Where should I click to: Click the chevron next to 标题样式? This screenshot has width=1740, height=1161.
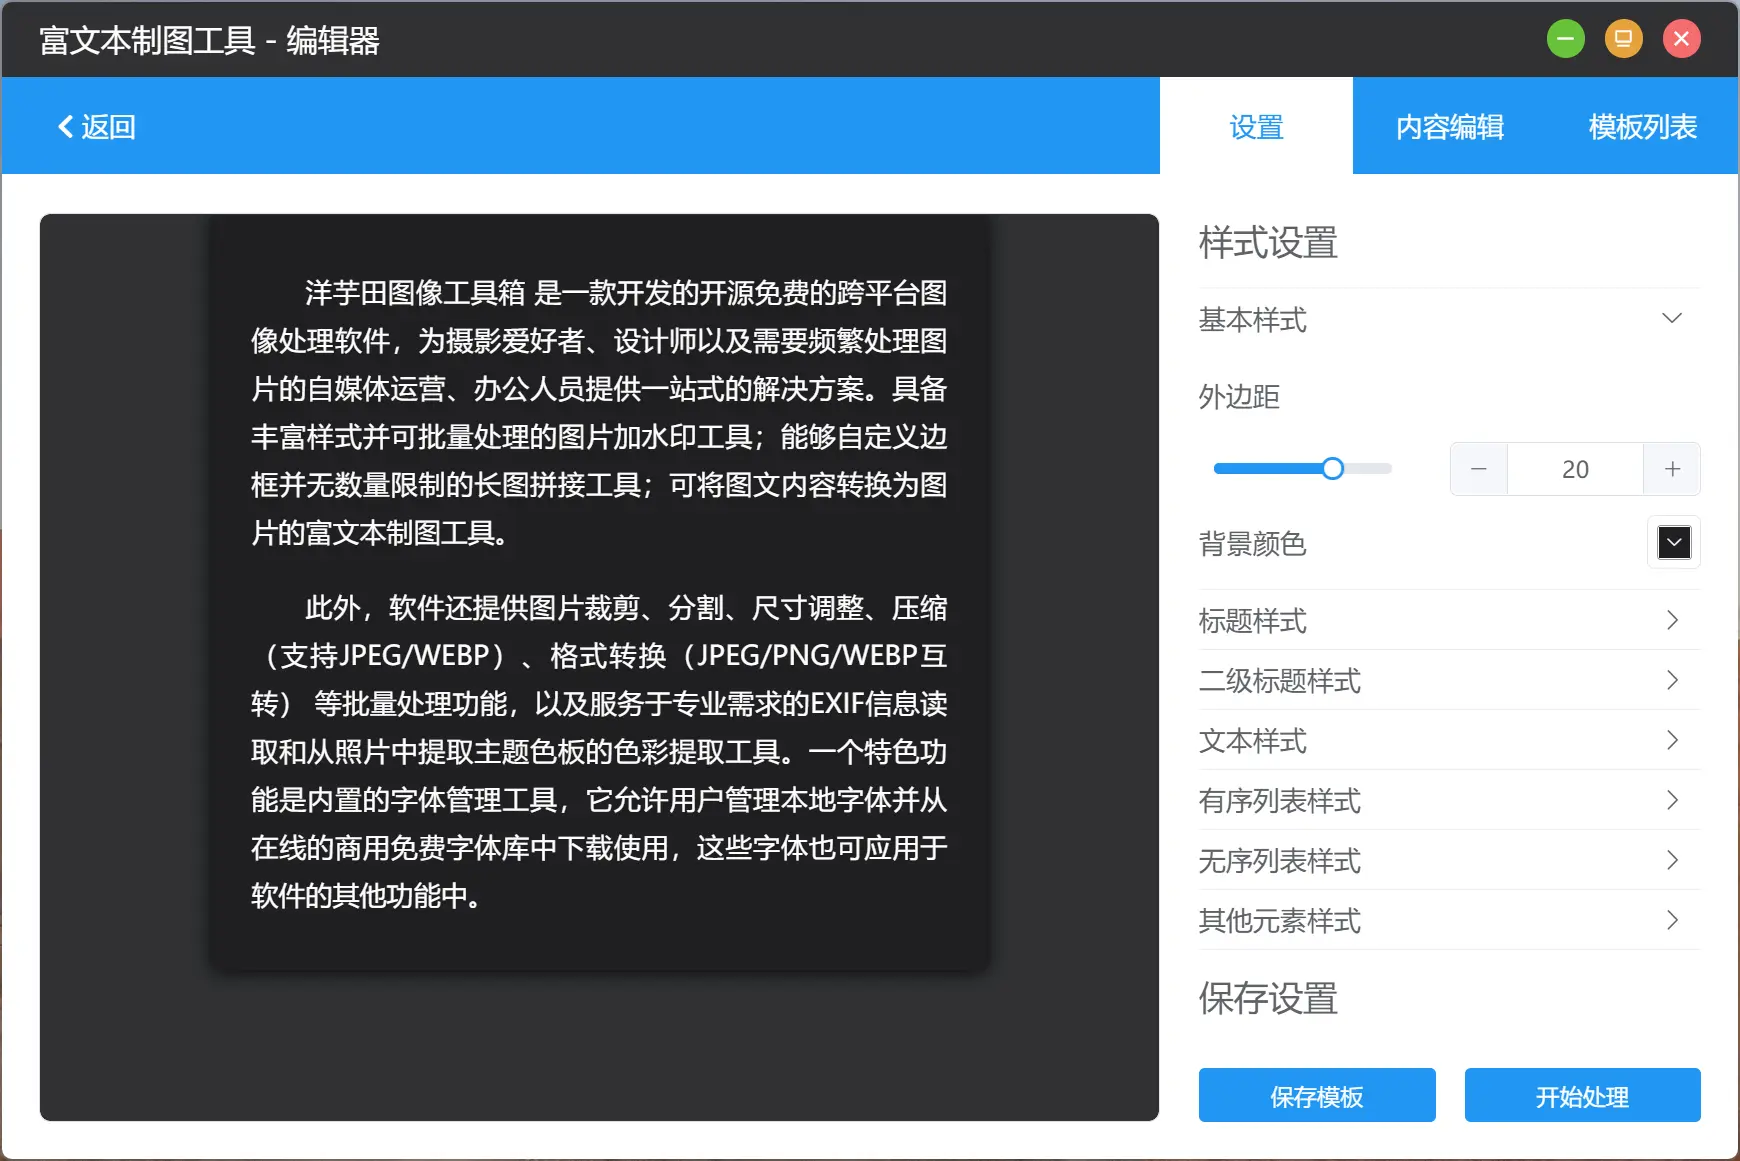point(1671,620)
